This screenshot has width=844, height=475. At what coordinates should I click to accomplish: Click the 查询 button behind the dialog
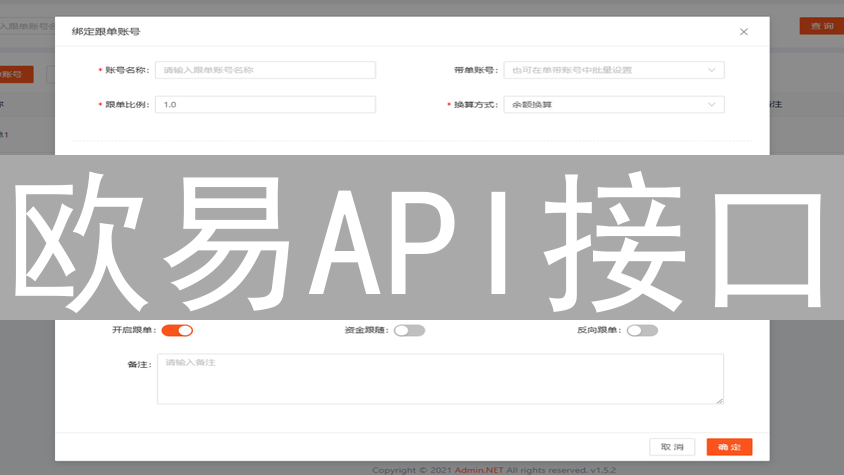click(821, 26)
